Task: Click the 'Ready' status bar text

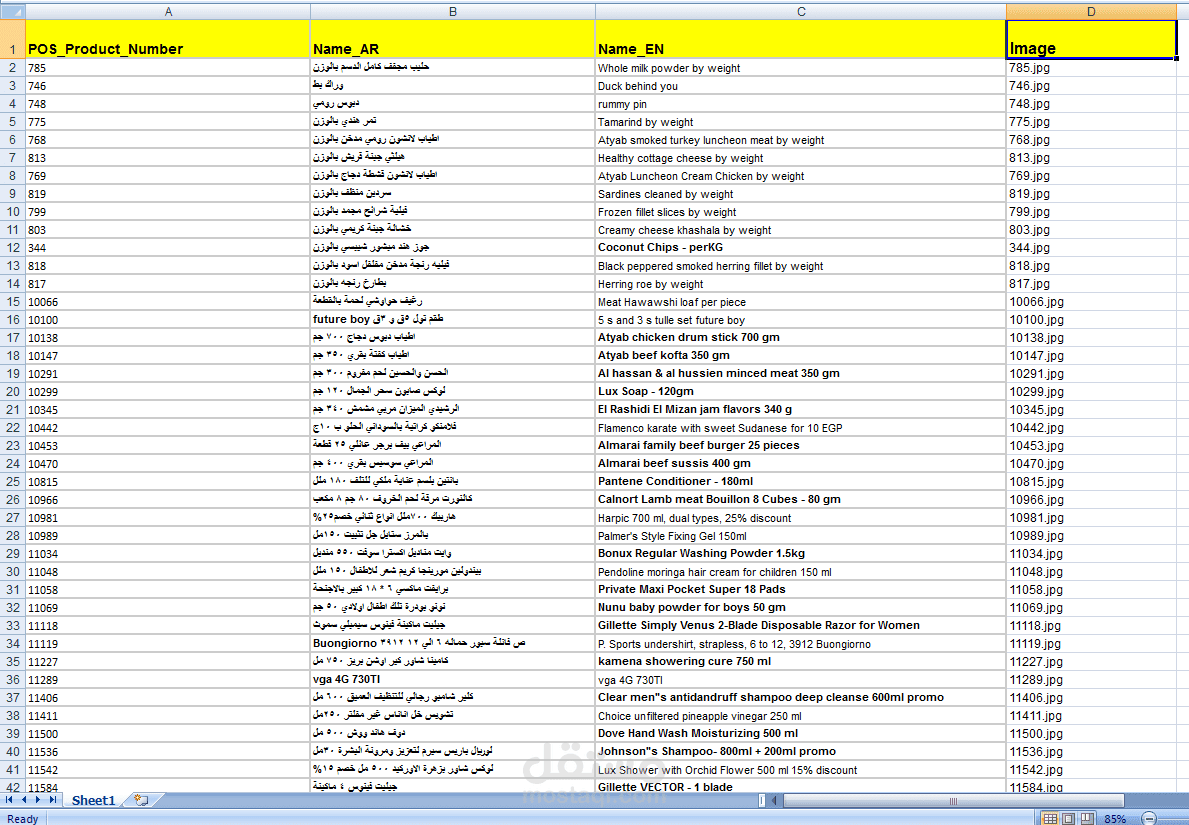Action: [x=22, y=819]
